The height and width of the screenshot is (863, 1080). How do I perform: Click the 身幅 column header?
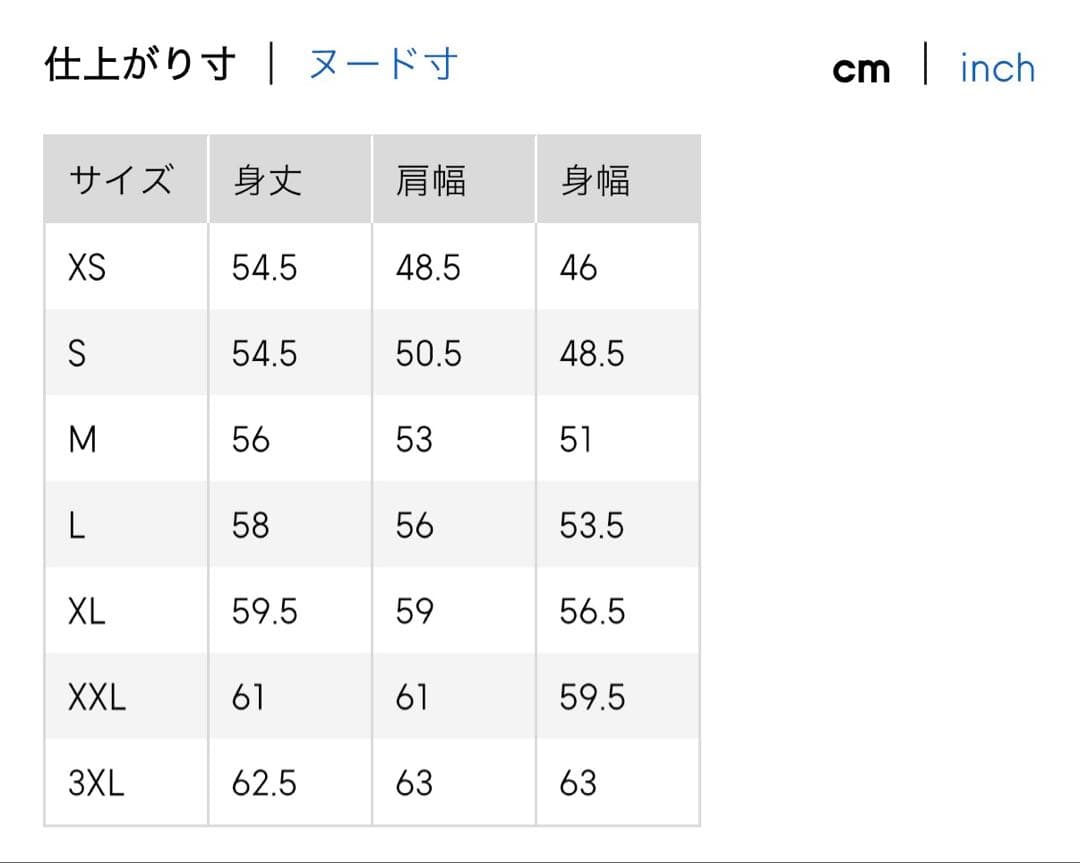pos(595,181)
